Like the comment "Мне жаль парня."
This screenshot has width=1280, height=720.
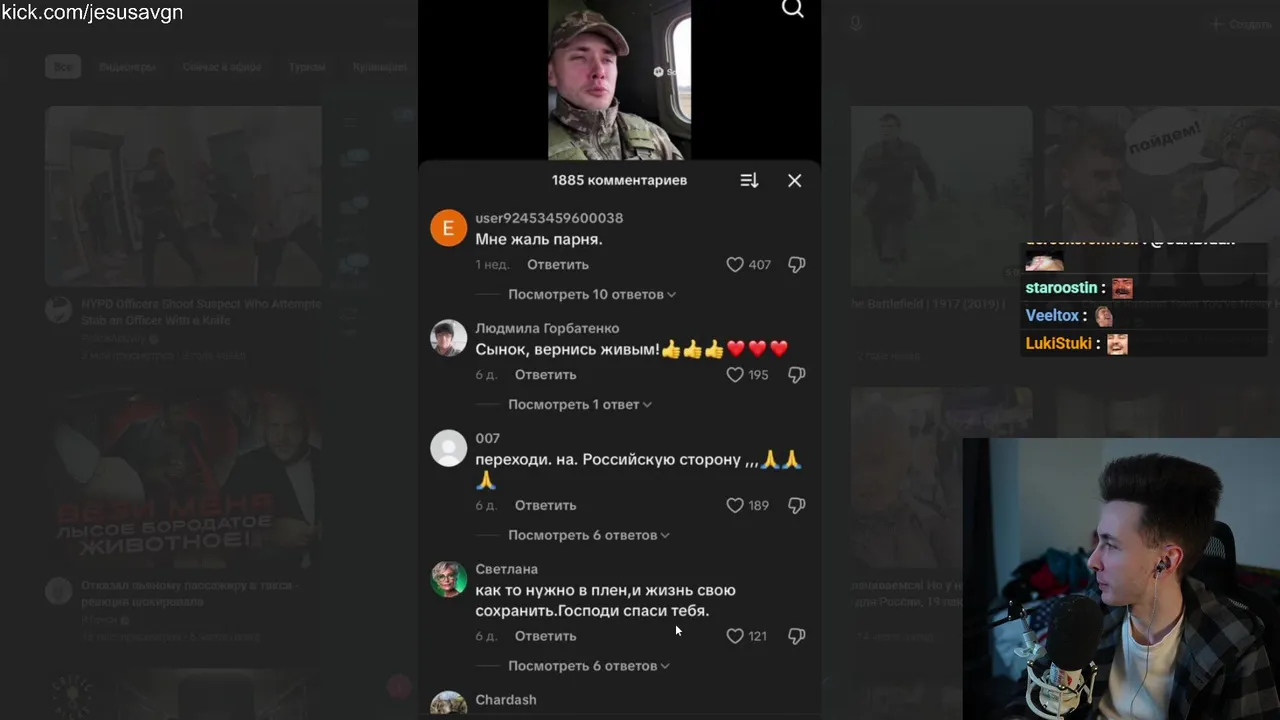(x=735, y=265)
